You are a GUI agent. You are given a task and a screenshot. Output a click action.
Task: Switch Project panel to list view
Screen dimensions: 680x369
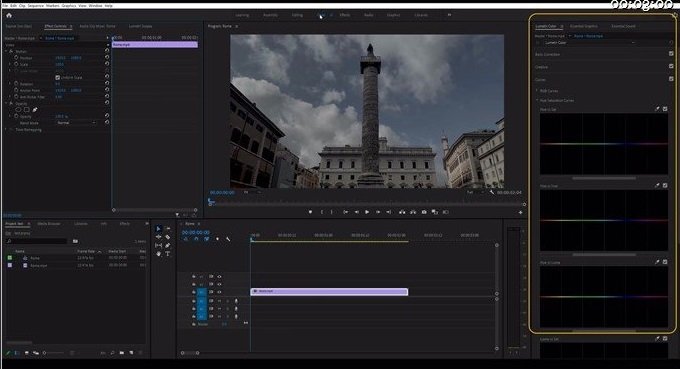coord(17,353)
